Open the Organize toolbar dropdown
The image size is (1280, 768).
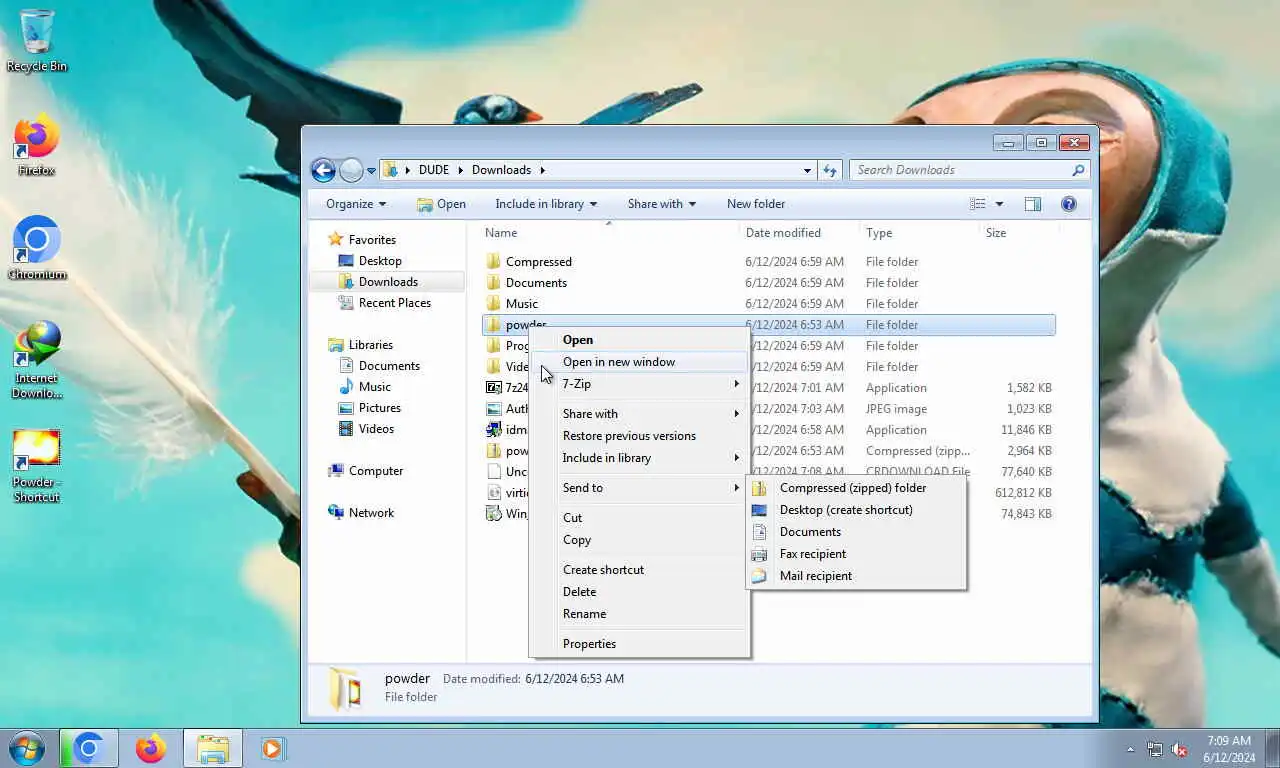click(x=355, y=204)
